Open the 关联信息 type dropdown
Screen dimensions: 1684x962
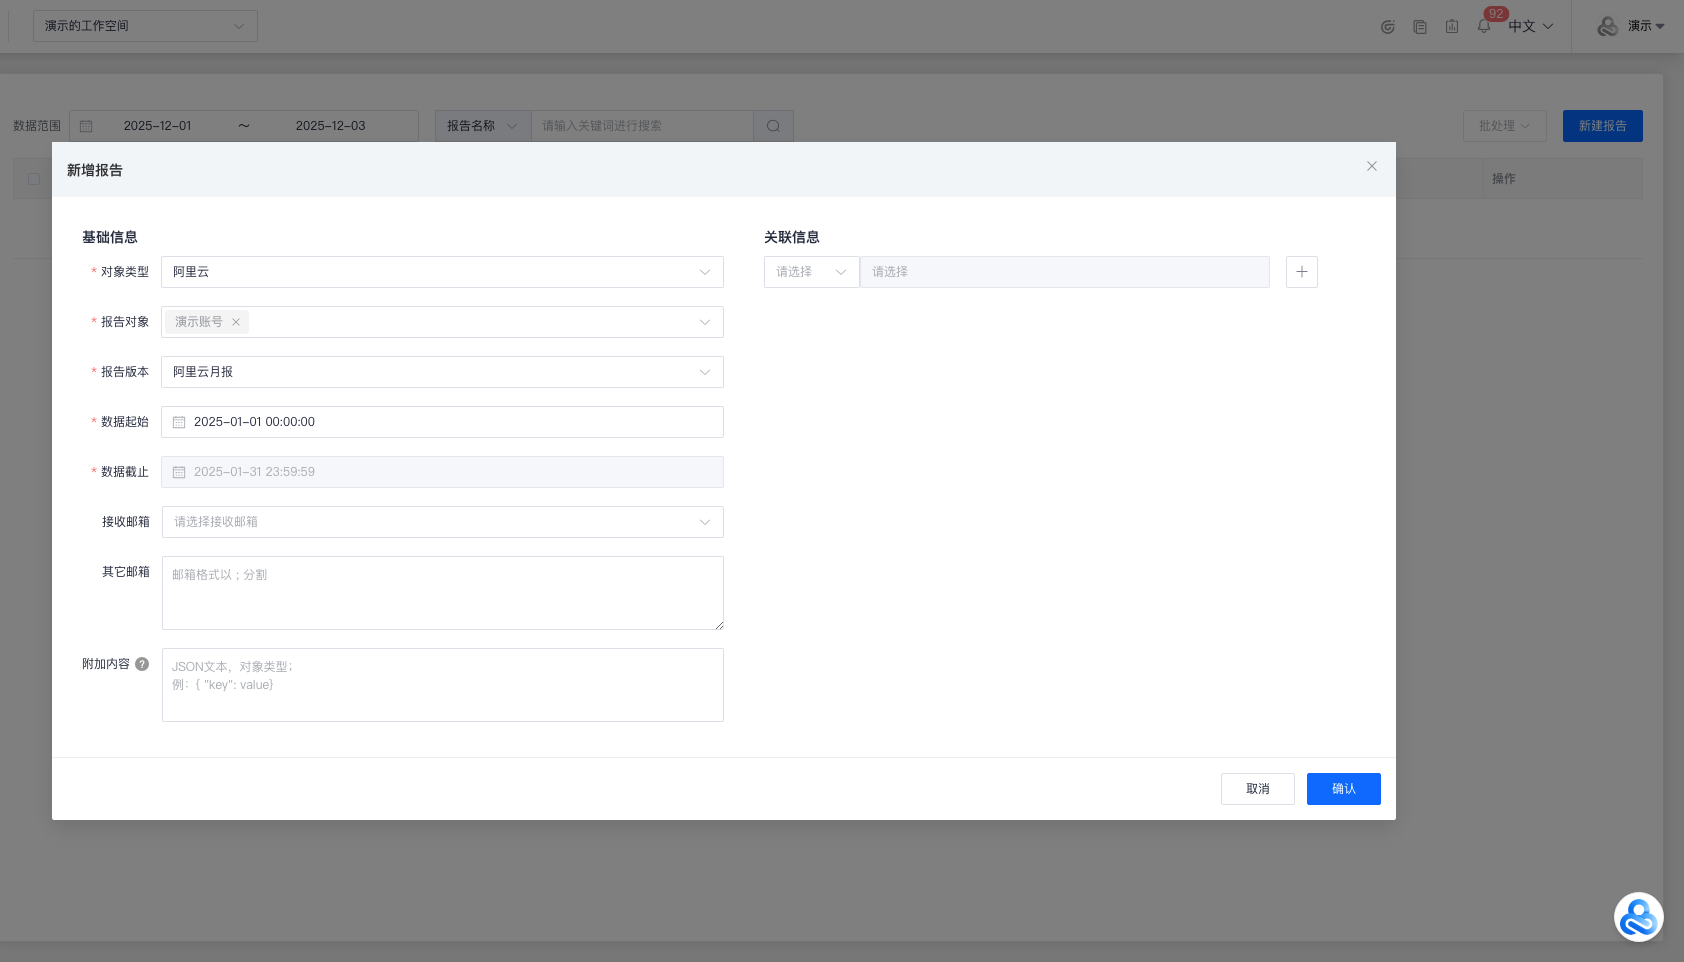coord(811,272)
